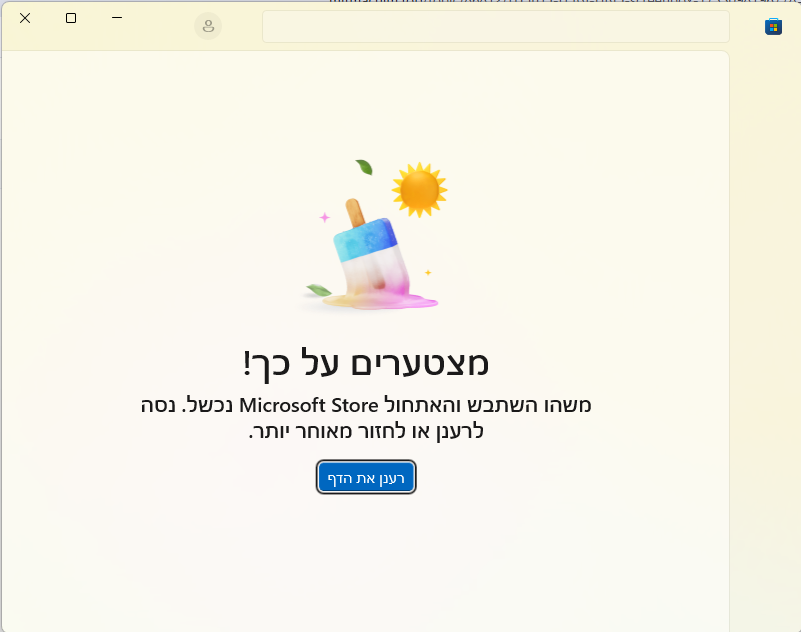Screen dimensions: 801x632
Task: Click the melting popsicle error illustration
Action: click(x=373, y=235)
